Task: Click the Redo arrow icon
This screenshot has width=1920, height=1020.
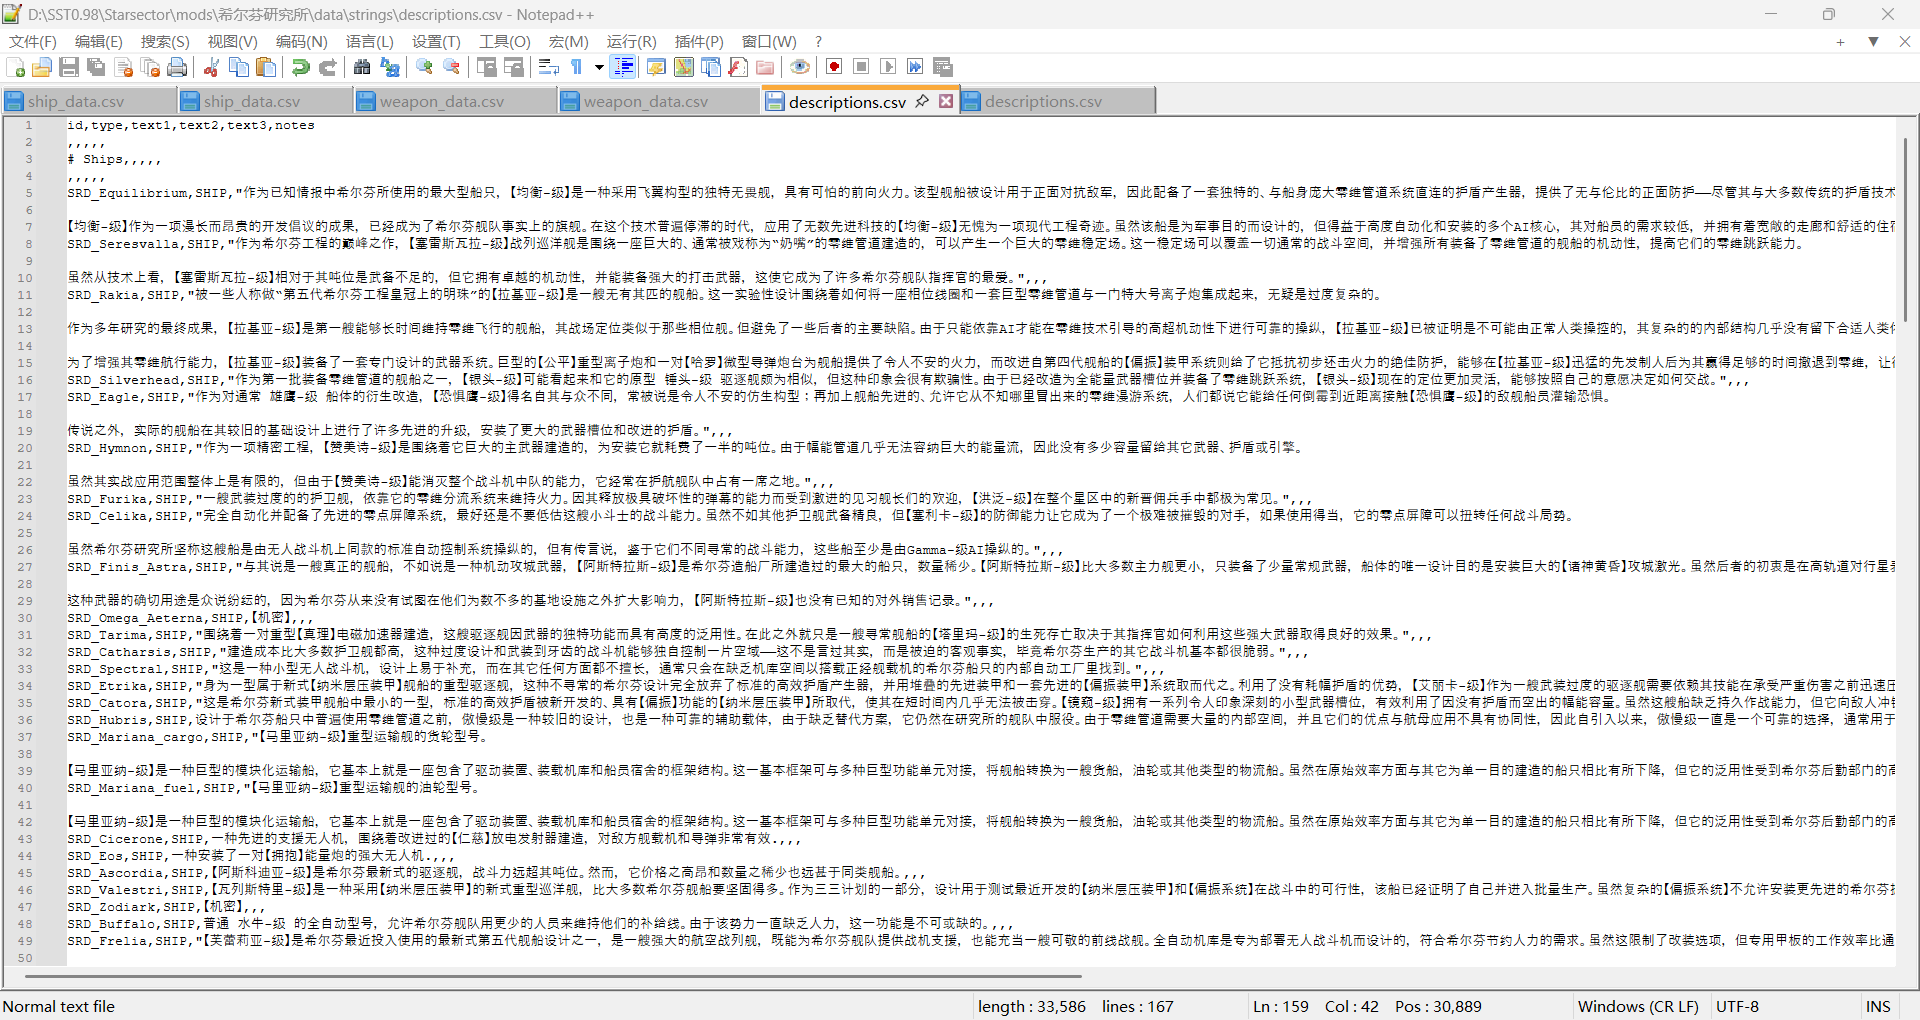Action: [327, 67]
